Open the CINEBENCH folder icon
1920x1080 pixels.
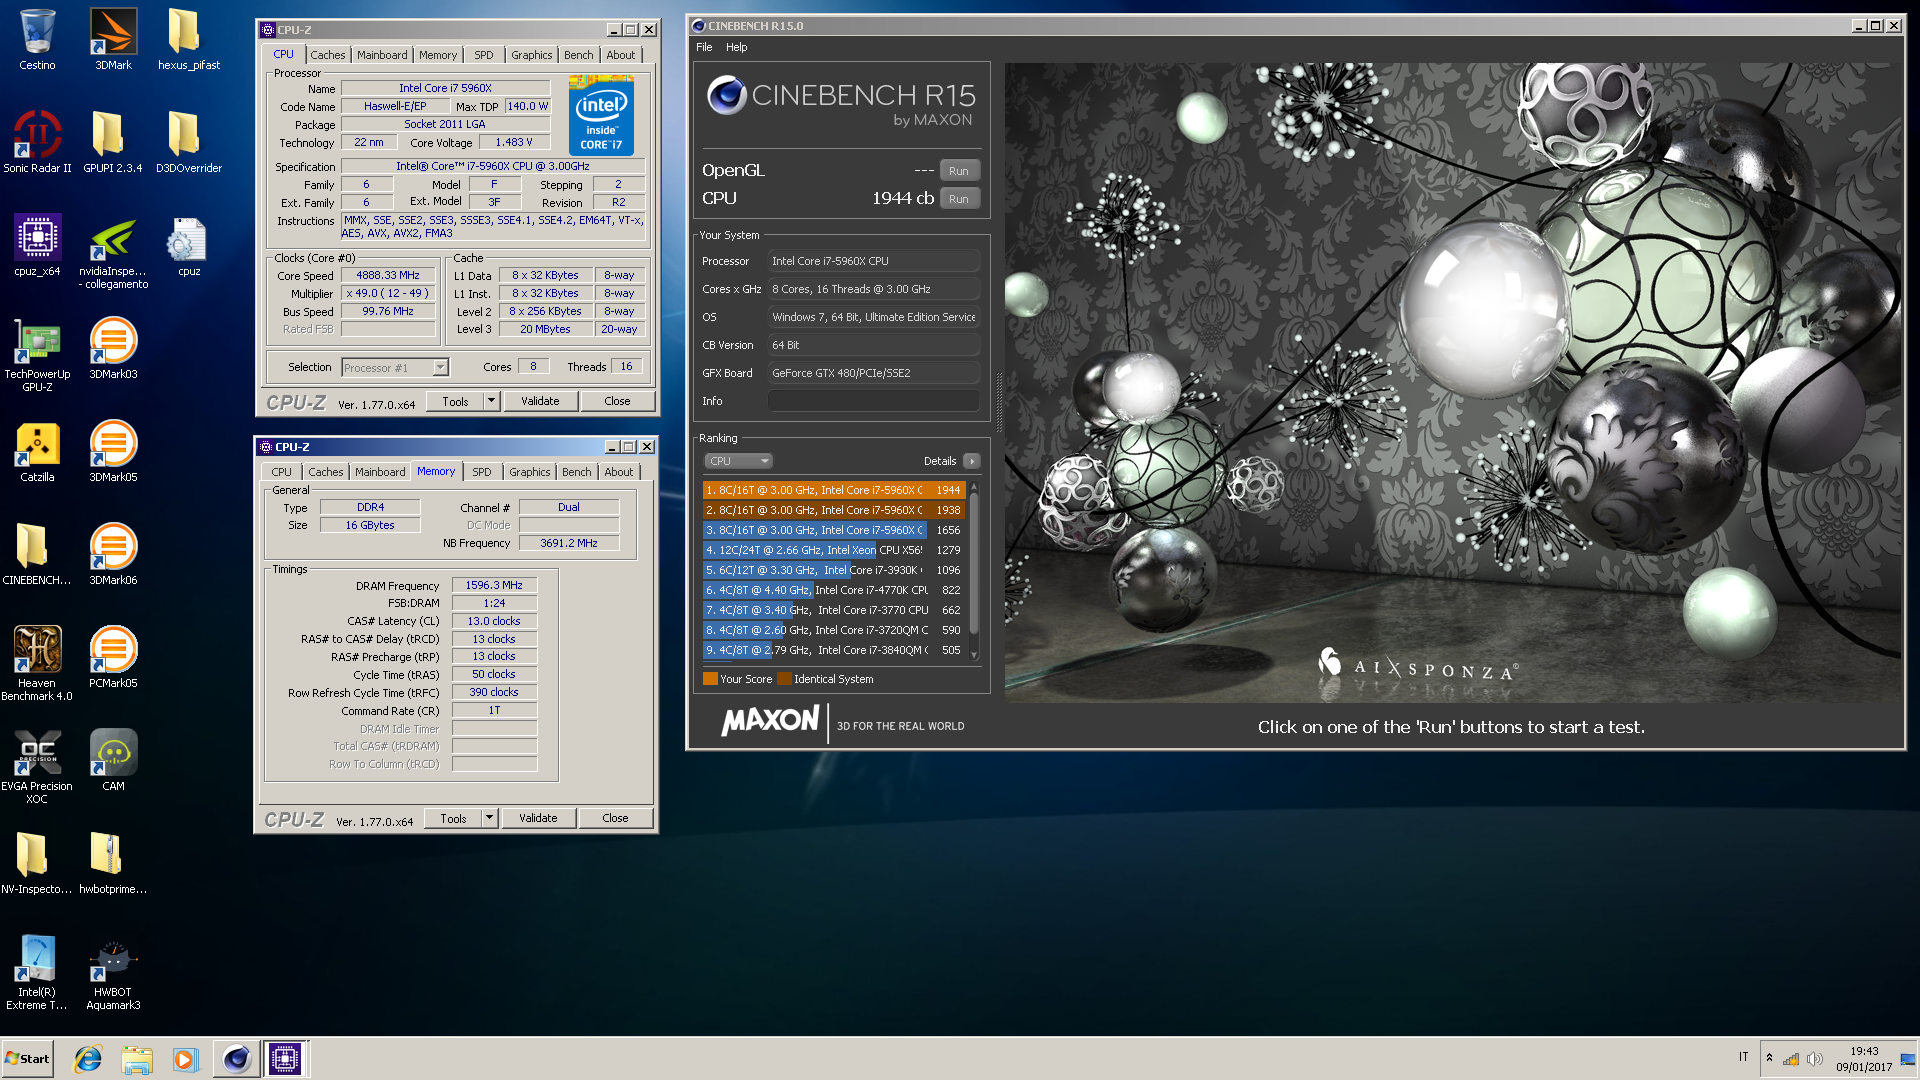click(x=37, y=554)
